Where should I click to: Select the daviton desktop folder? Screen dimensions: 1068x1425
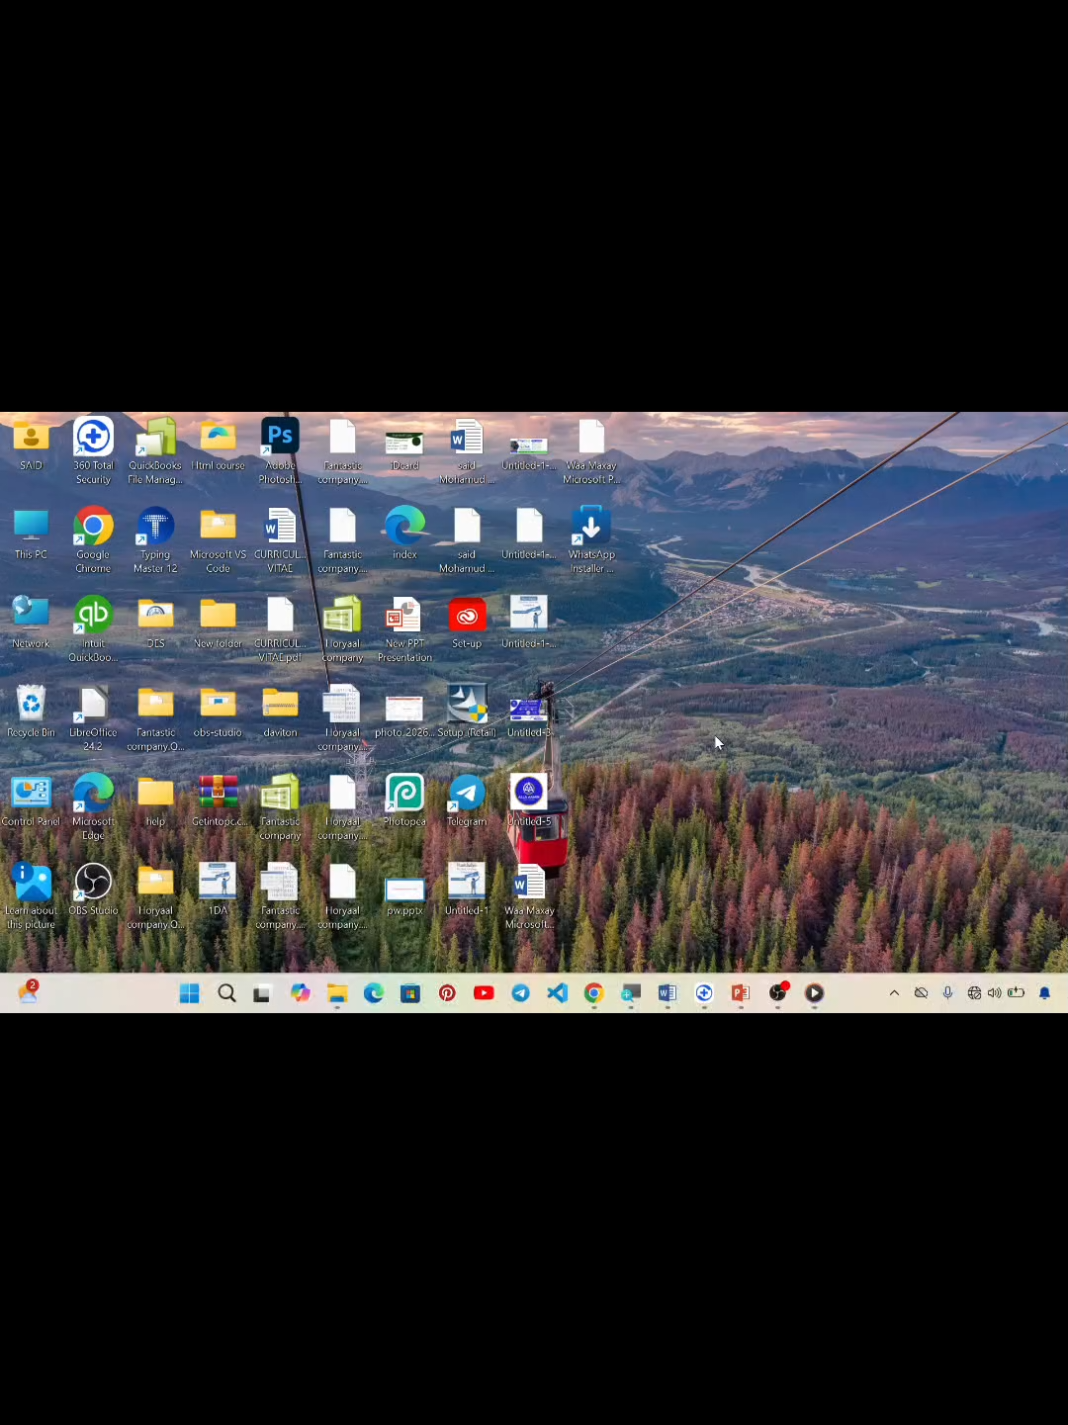click(x=280, y=711)
